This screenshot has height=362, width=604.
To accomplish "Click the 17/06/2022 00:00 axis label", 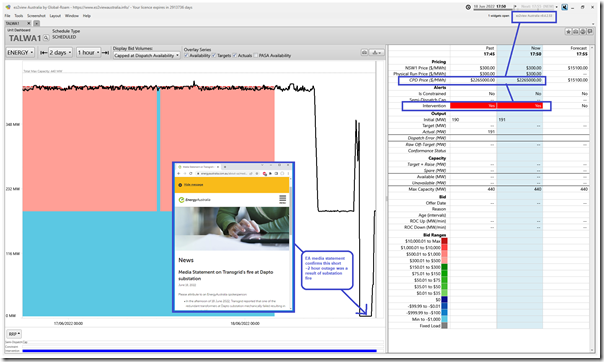I will coord(68,323).
